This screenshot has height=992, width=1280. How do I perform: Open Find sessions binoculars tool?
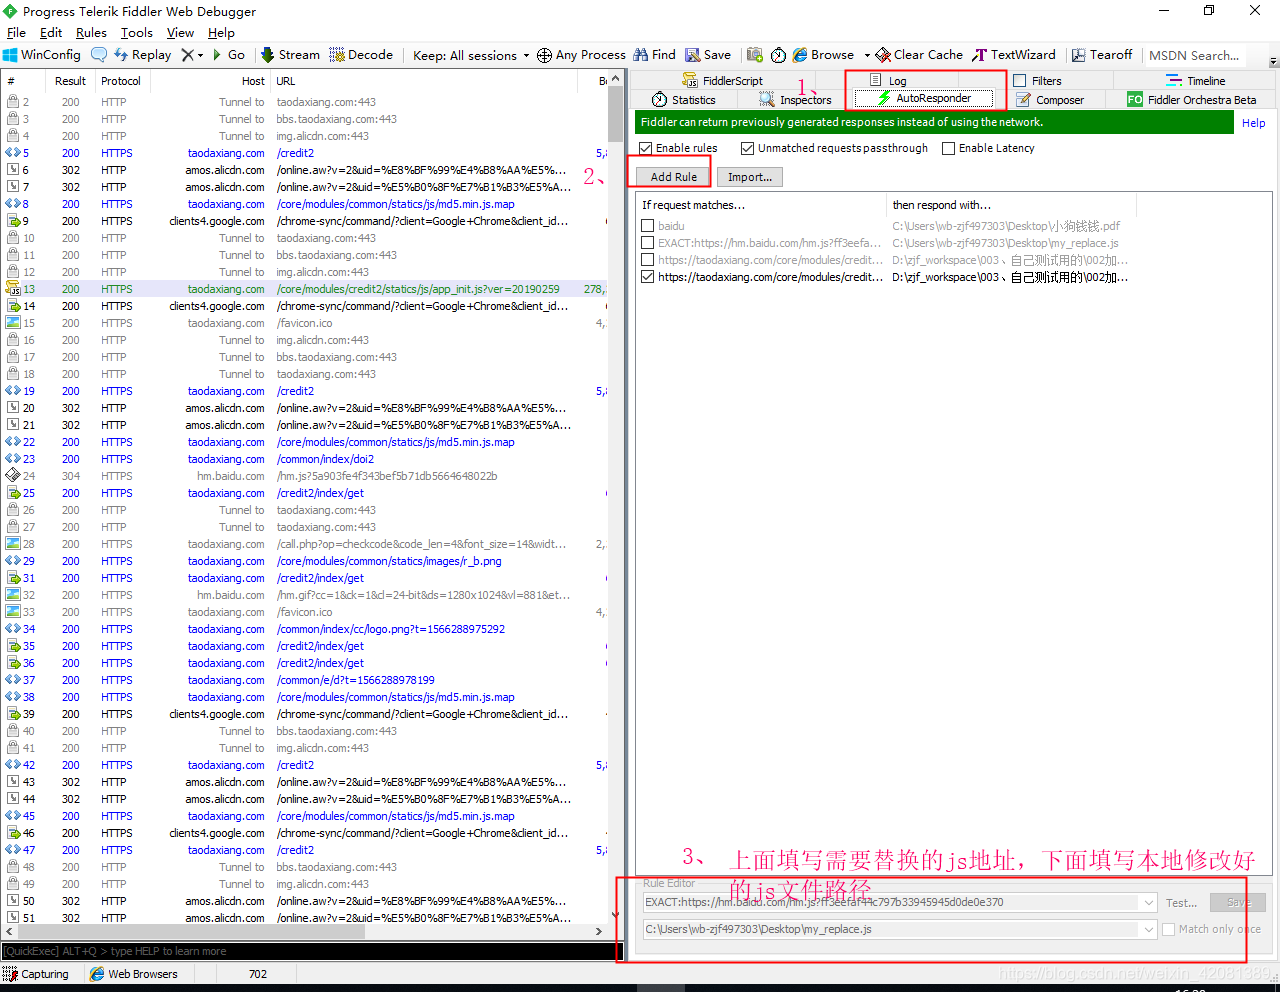[x=655, y=55]
